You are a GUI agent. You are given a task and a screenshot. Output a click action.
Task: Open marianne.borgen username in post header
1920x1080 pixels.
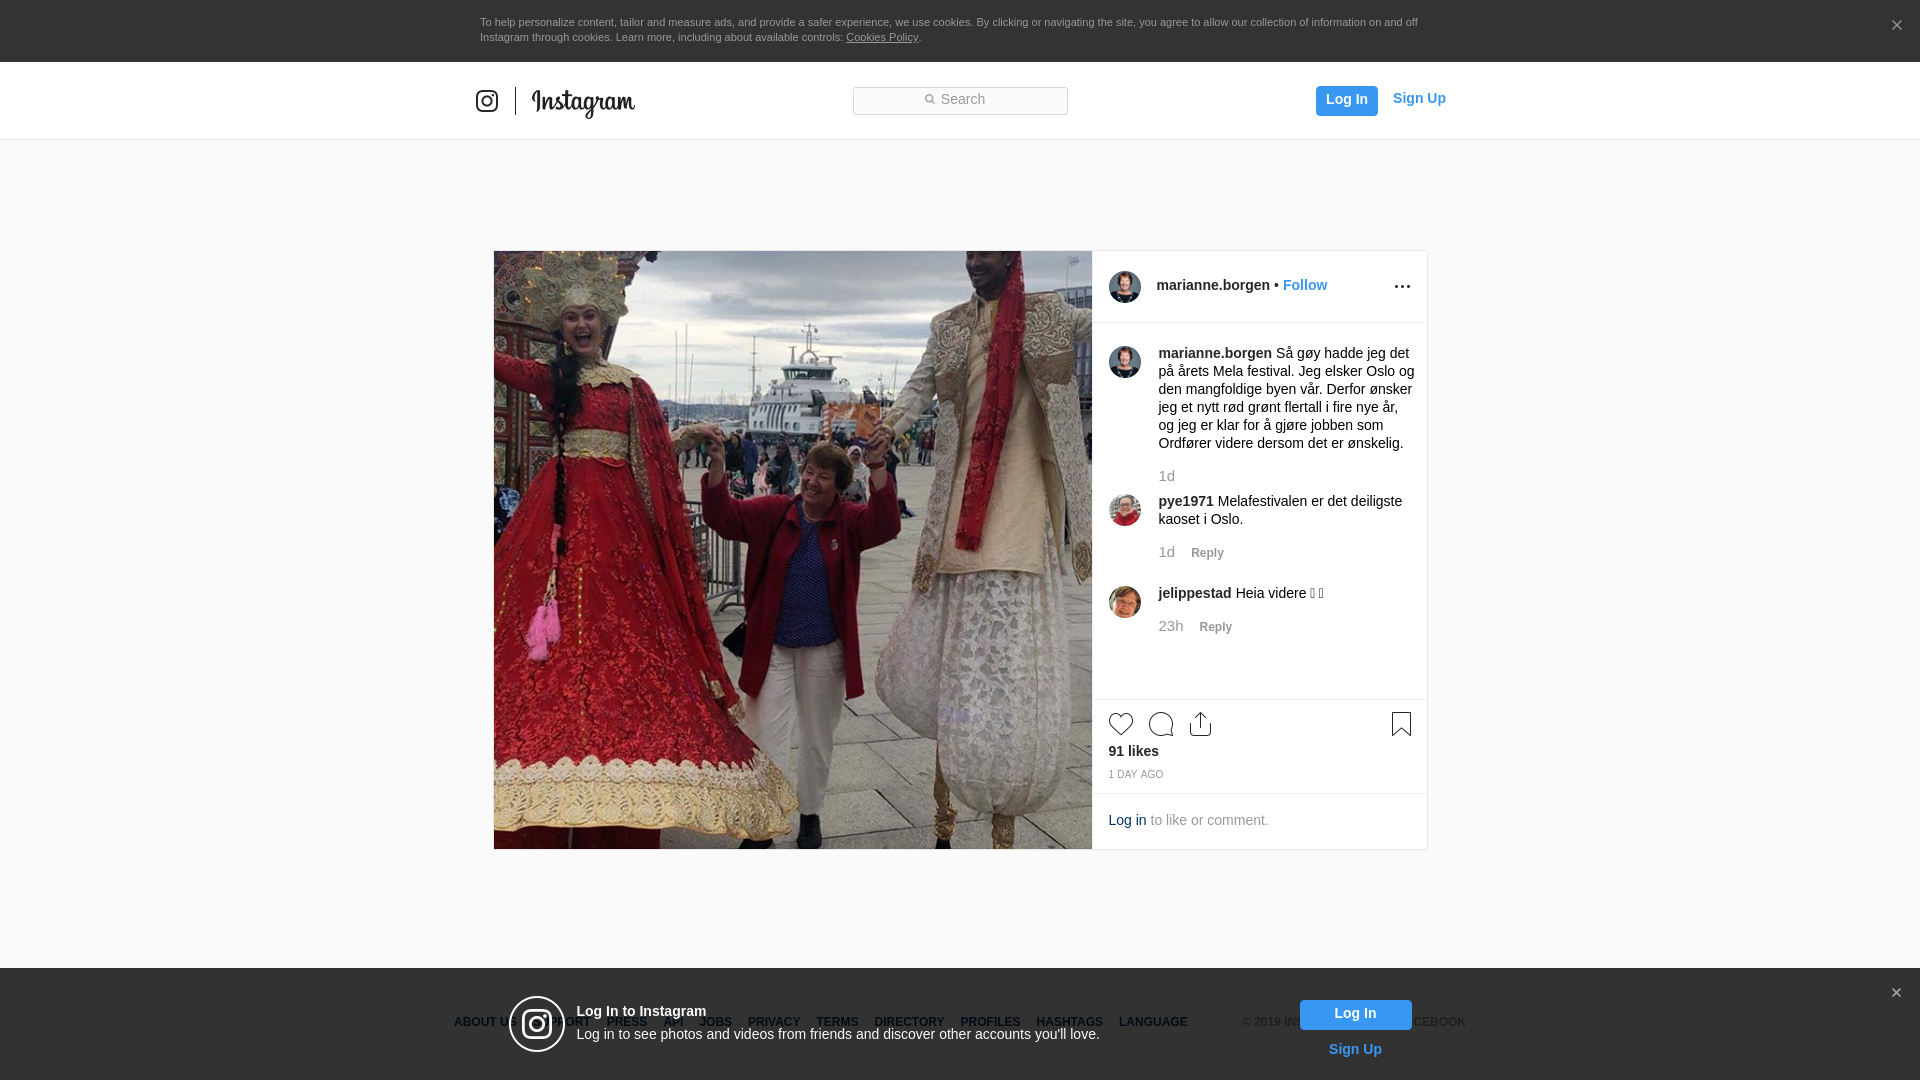1212,285
